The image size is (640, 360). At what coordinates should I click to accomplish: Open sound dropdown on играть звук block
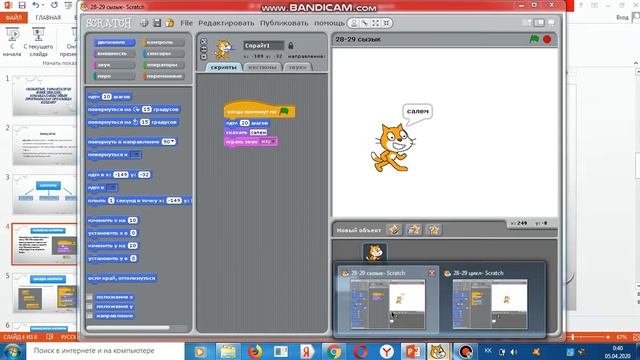(268, 142)
